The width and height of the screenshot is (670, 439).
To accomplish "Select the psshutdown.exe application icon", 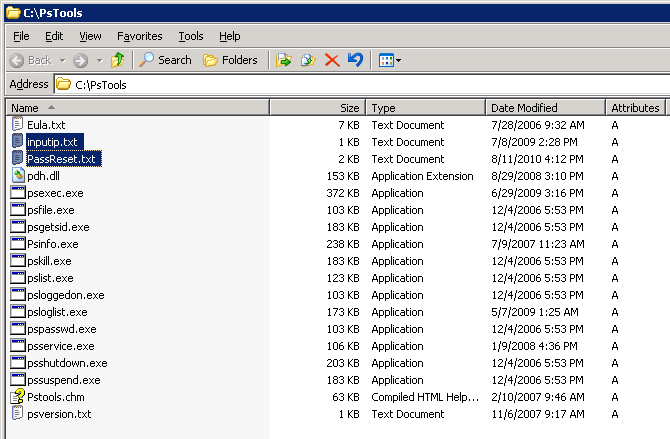I will click(x=18, y=362).
